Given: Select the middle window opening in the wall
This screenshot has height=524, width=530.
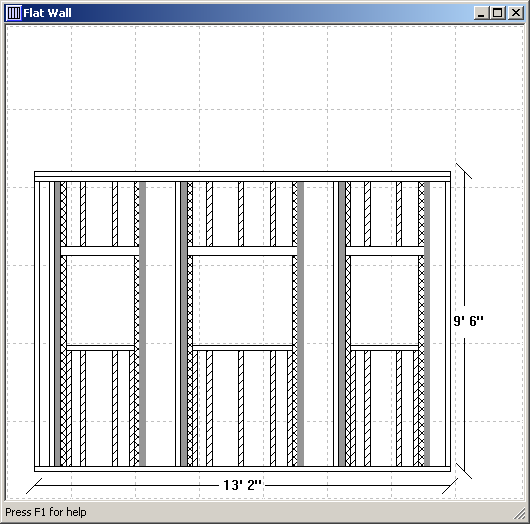Looking at the screenshot, I should coord(242,300).
